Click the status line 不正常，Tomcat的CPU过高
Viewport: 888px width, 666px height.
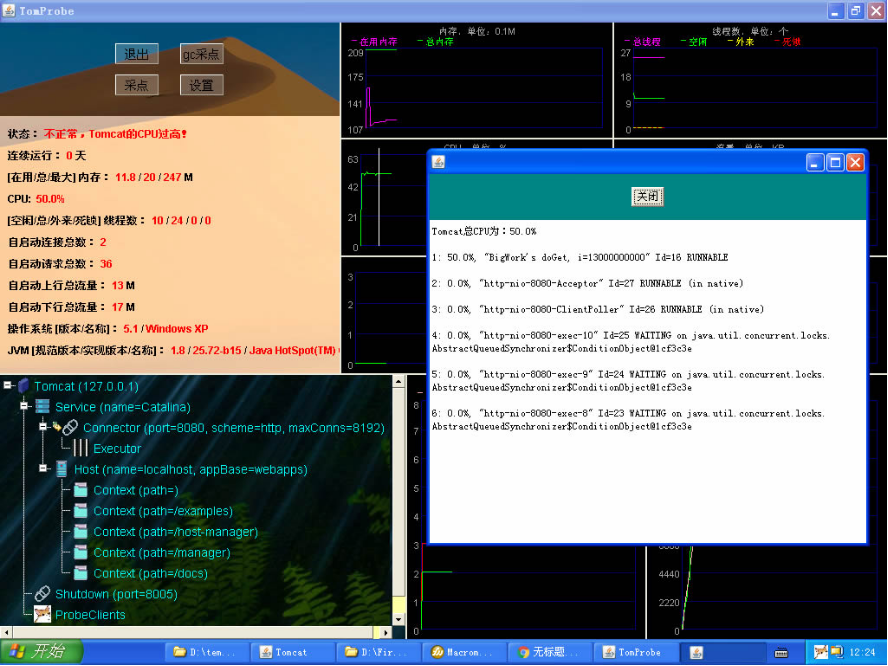point(115,134)
